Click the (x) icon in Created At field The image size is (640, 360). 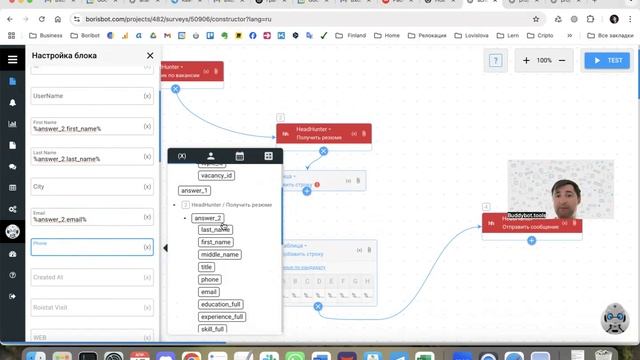(x=147, y=277)
